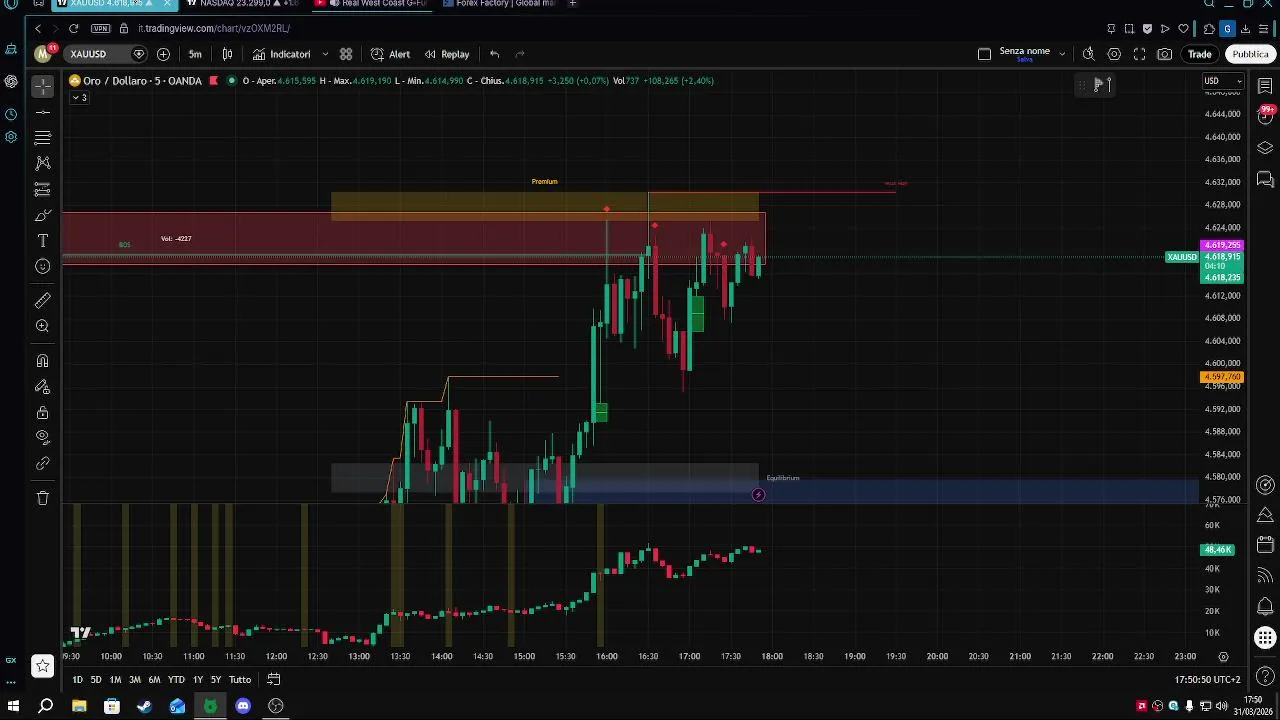Screen dimensions: 1280x720
Task: Open the time axis settings gear
Action: (x=1223, y=657)
